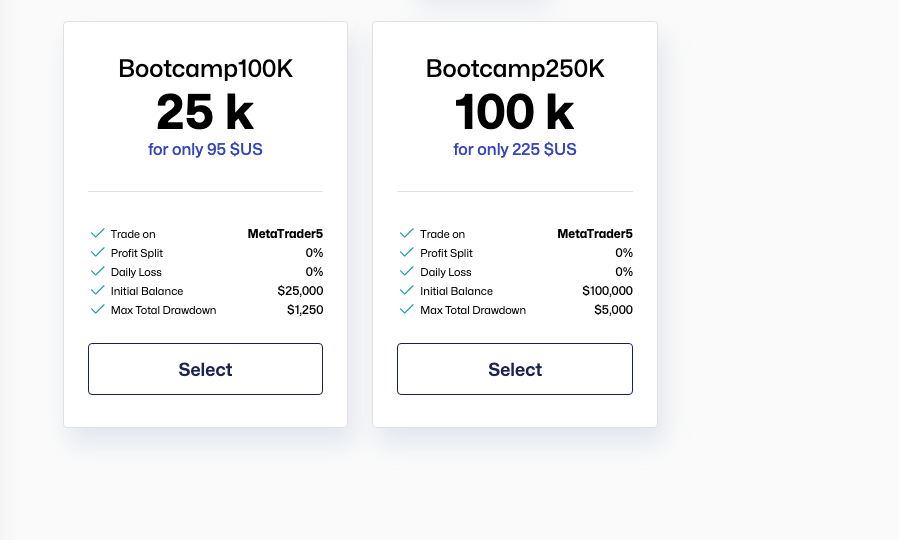Screen dimensions: 899x540
Task: Select the Bootcamp250K plan
Action: (515, 369)
